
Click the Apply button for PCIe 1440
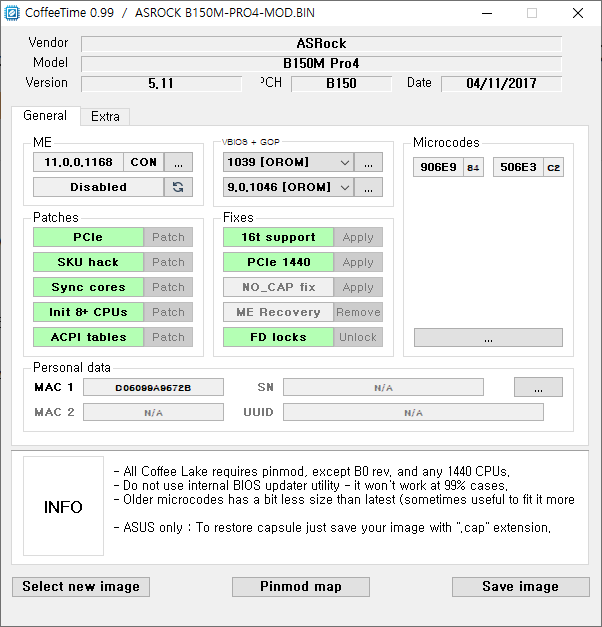click(358, 262)
